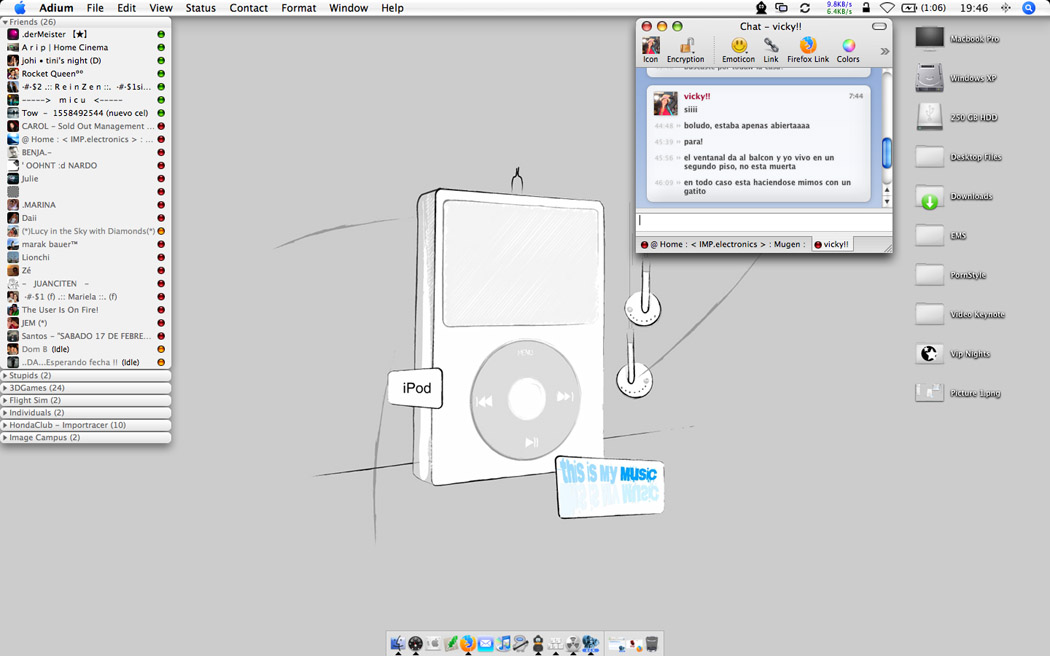
Task: Click the Adium duck menu bar icon
Action: pos(761,8)
